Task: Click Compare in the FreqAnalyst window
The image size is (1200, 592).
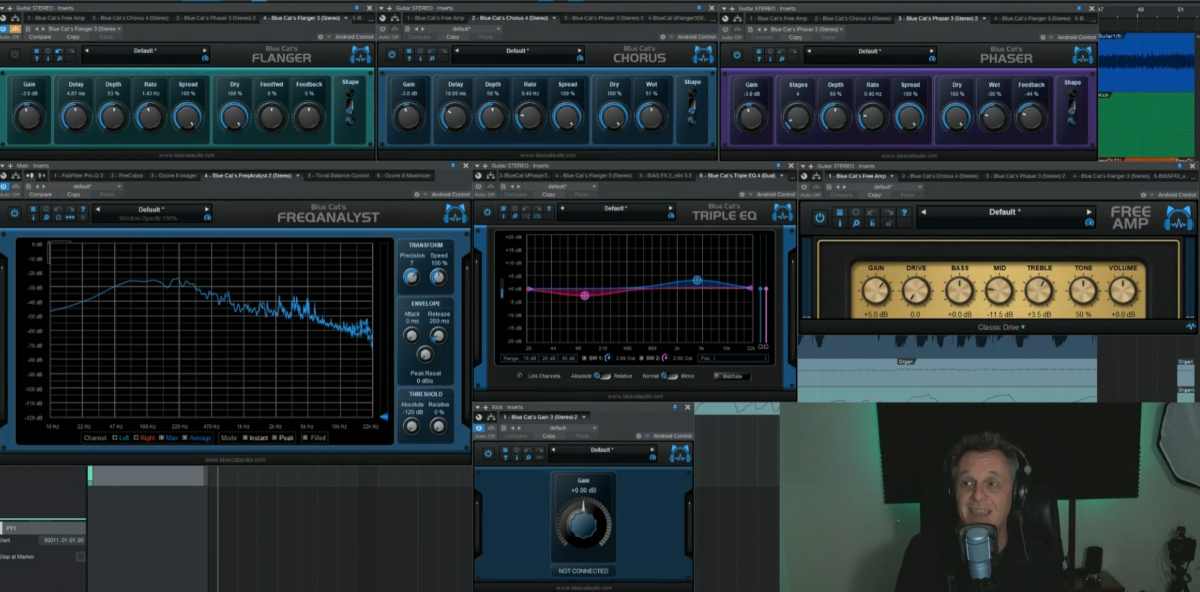Action: click(40, 194)
